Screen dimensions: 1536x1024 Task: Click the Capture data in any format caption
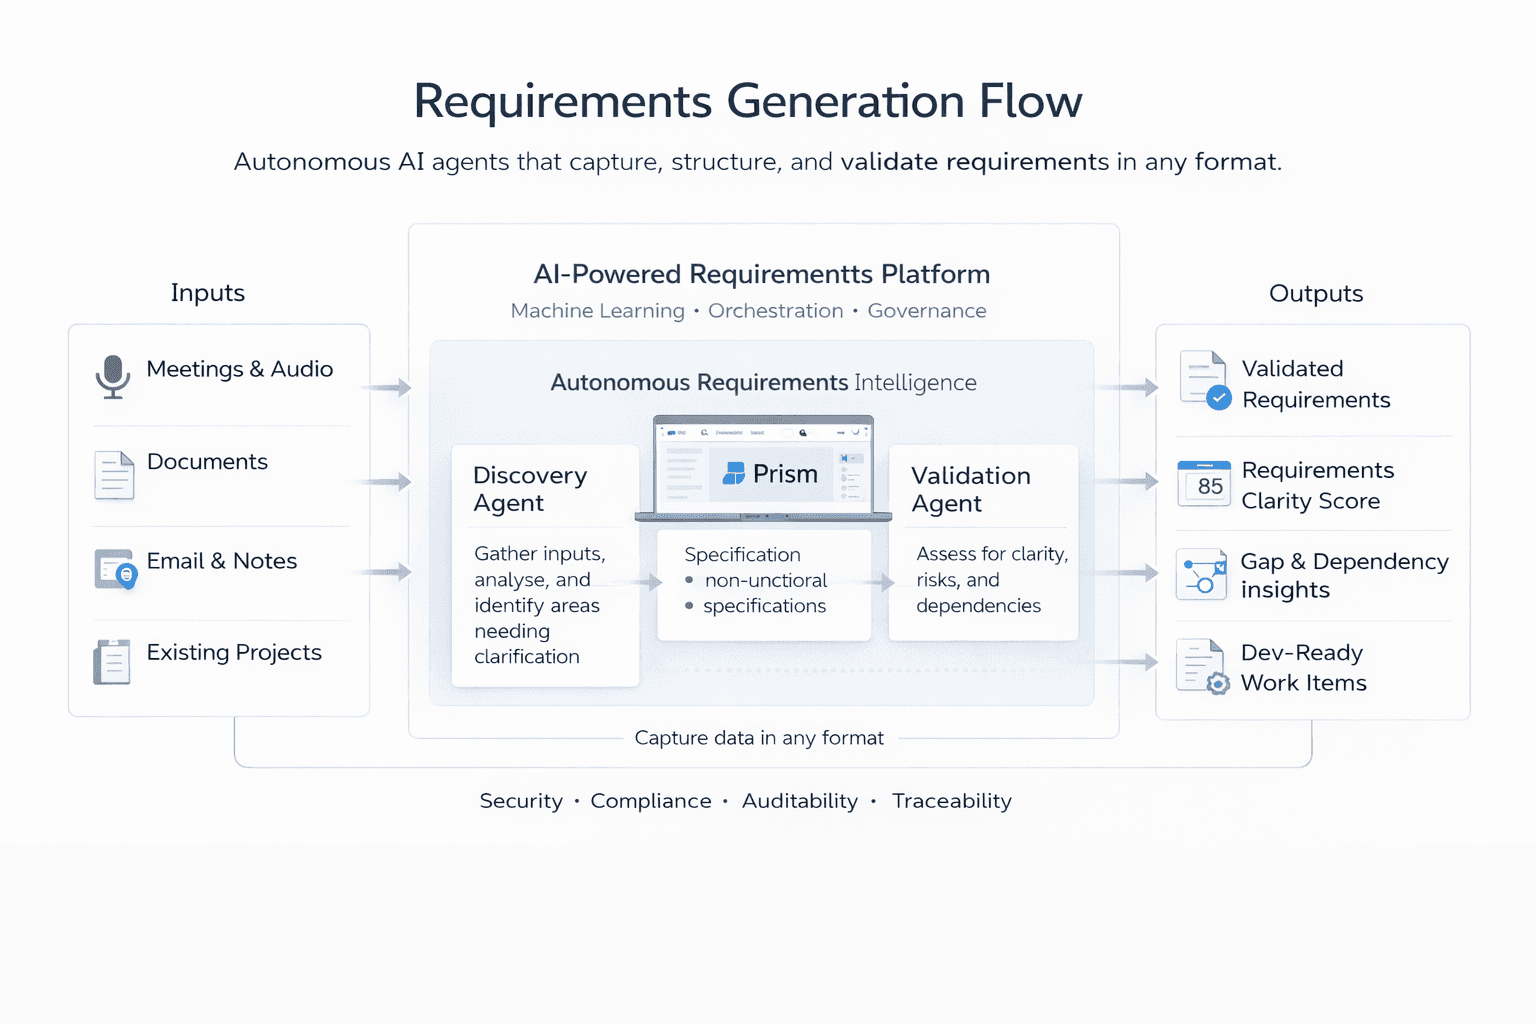tap(759, 738)
